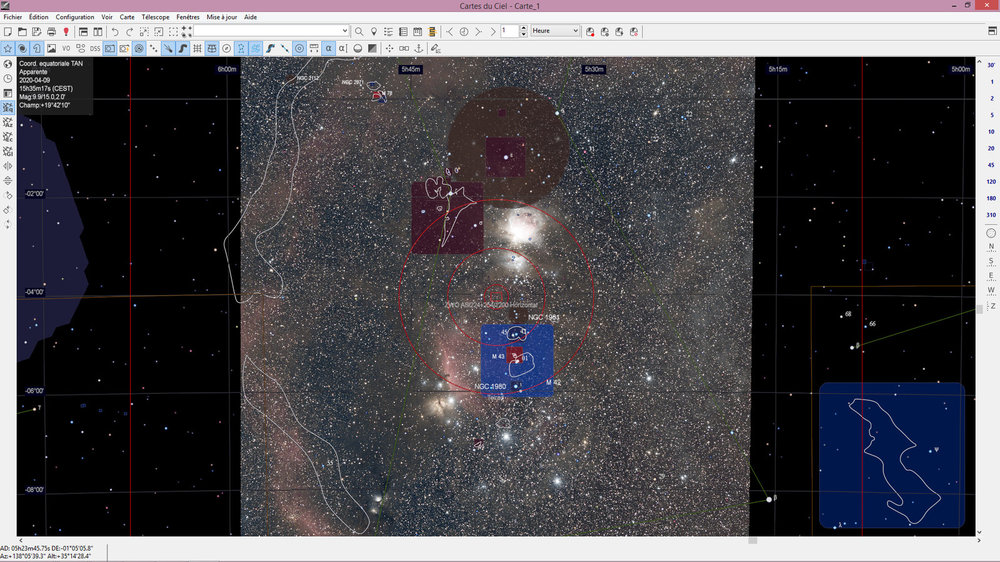
Task: Increase the time step value with the up arrow
Action: (524, 28)
